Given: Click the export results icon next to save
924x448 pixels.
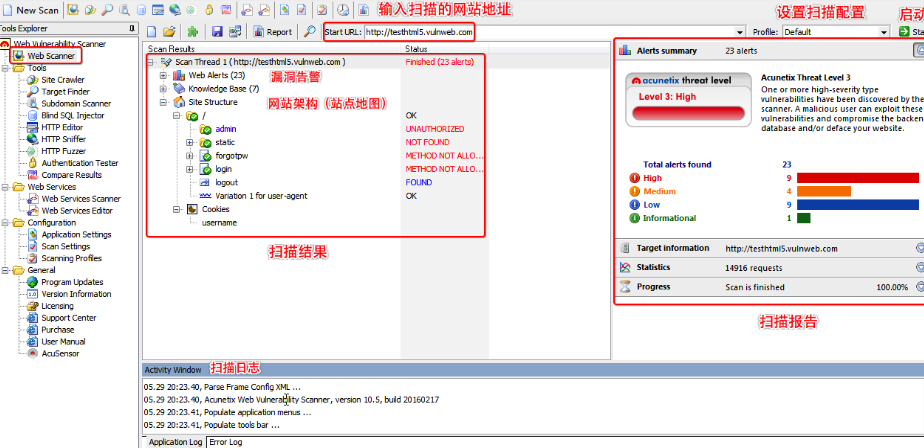Looking at the screenshot, I should (x=235, y=32).
